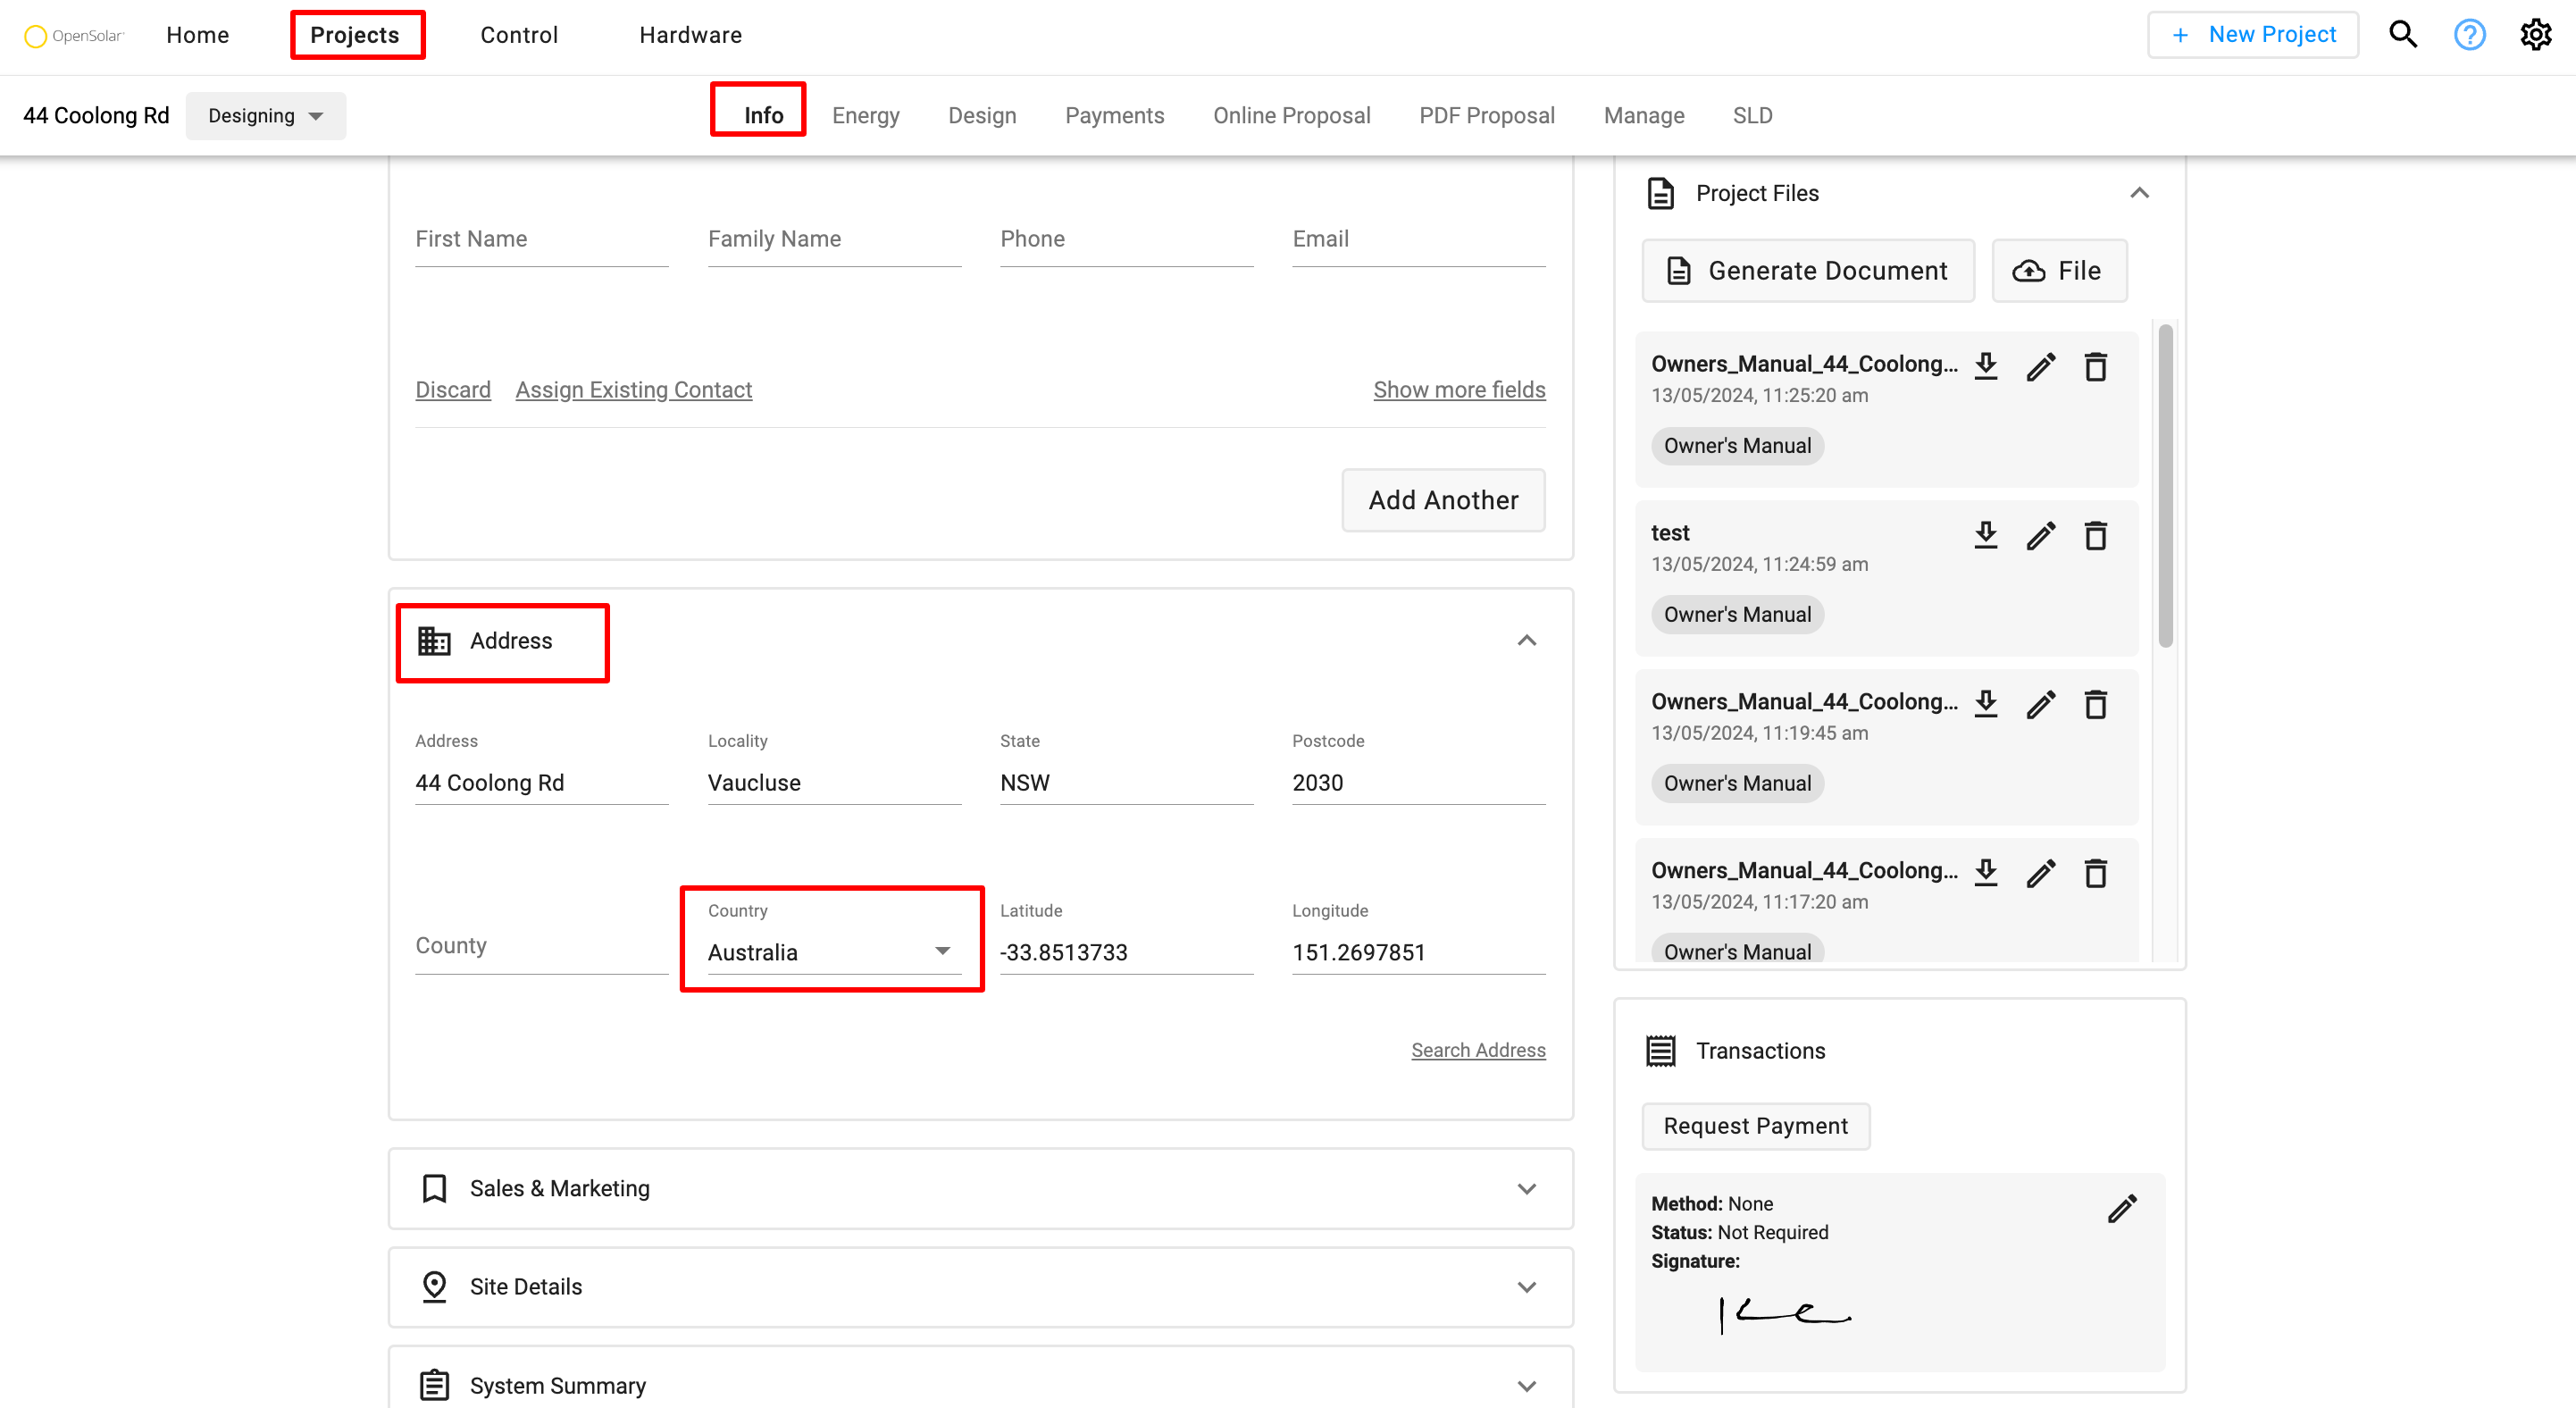The height and width of the screenshot is (1408, 2576).
Task: Click the Project Files list scrollbar
Action: [2165, 486]
